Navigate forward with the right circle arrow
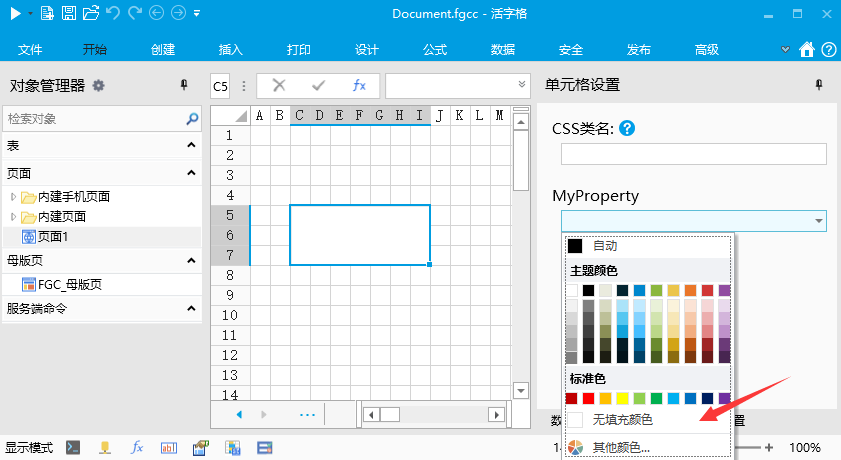 178,13
